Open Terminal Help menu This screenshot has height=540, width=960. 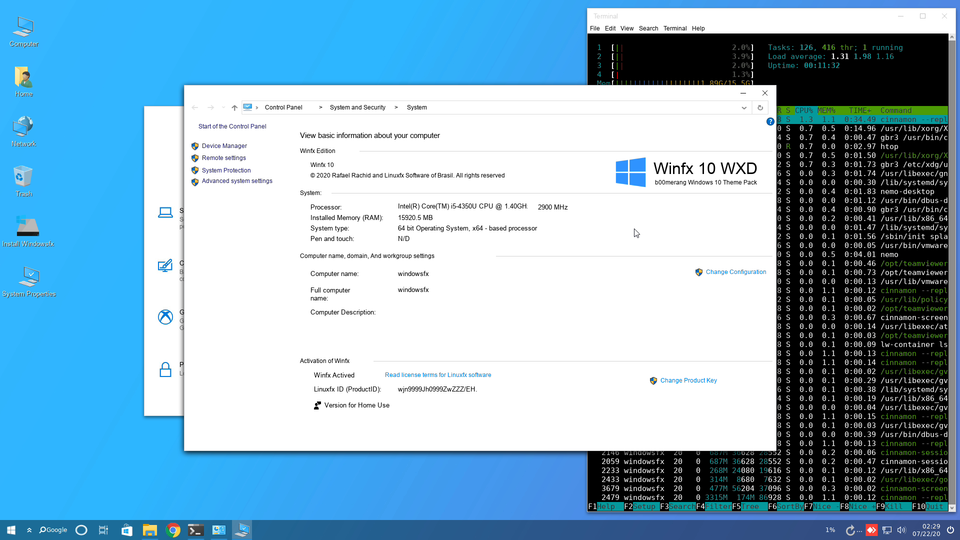tap(698, 28)
